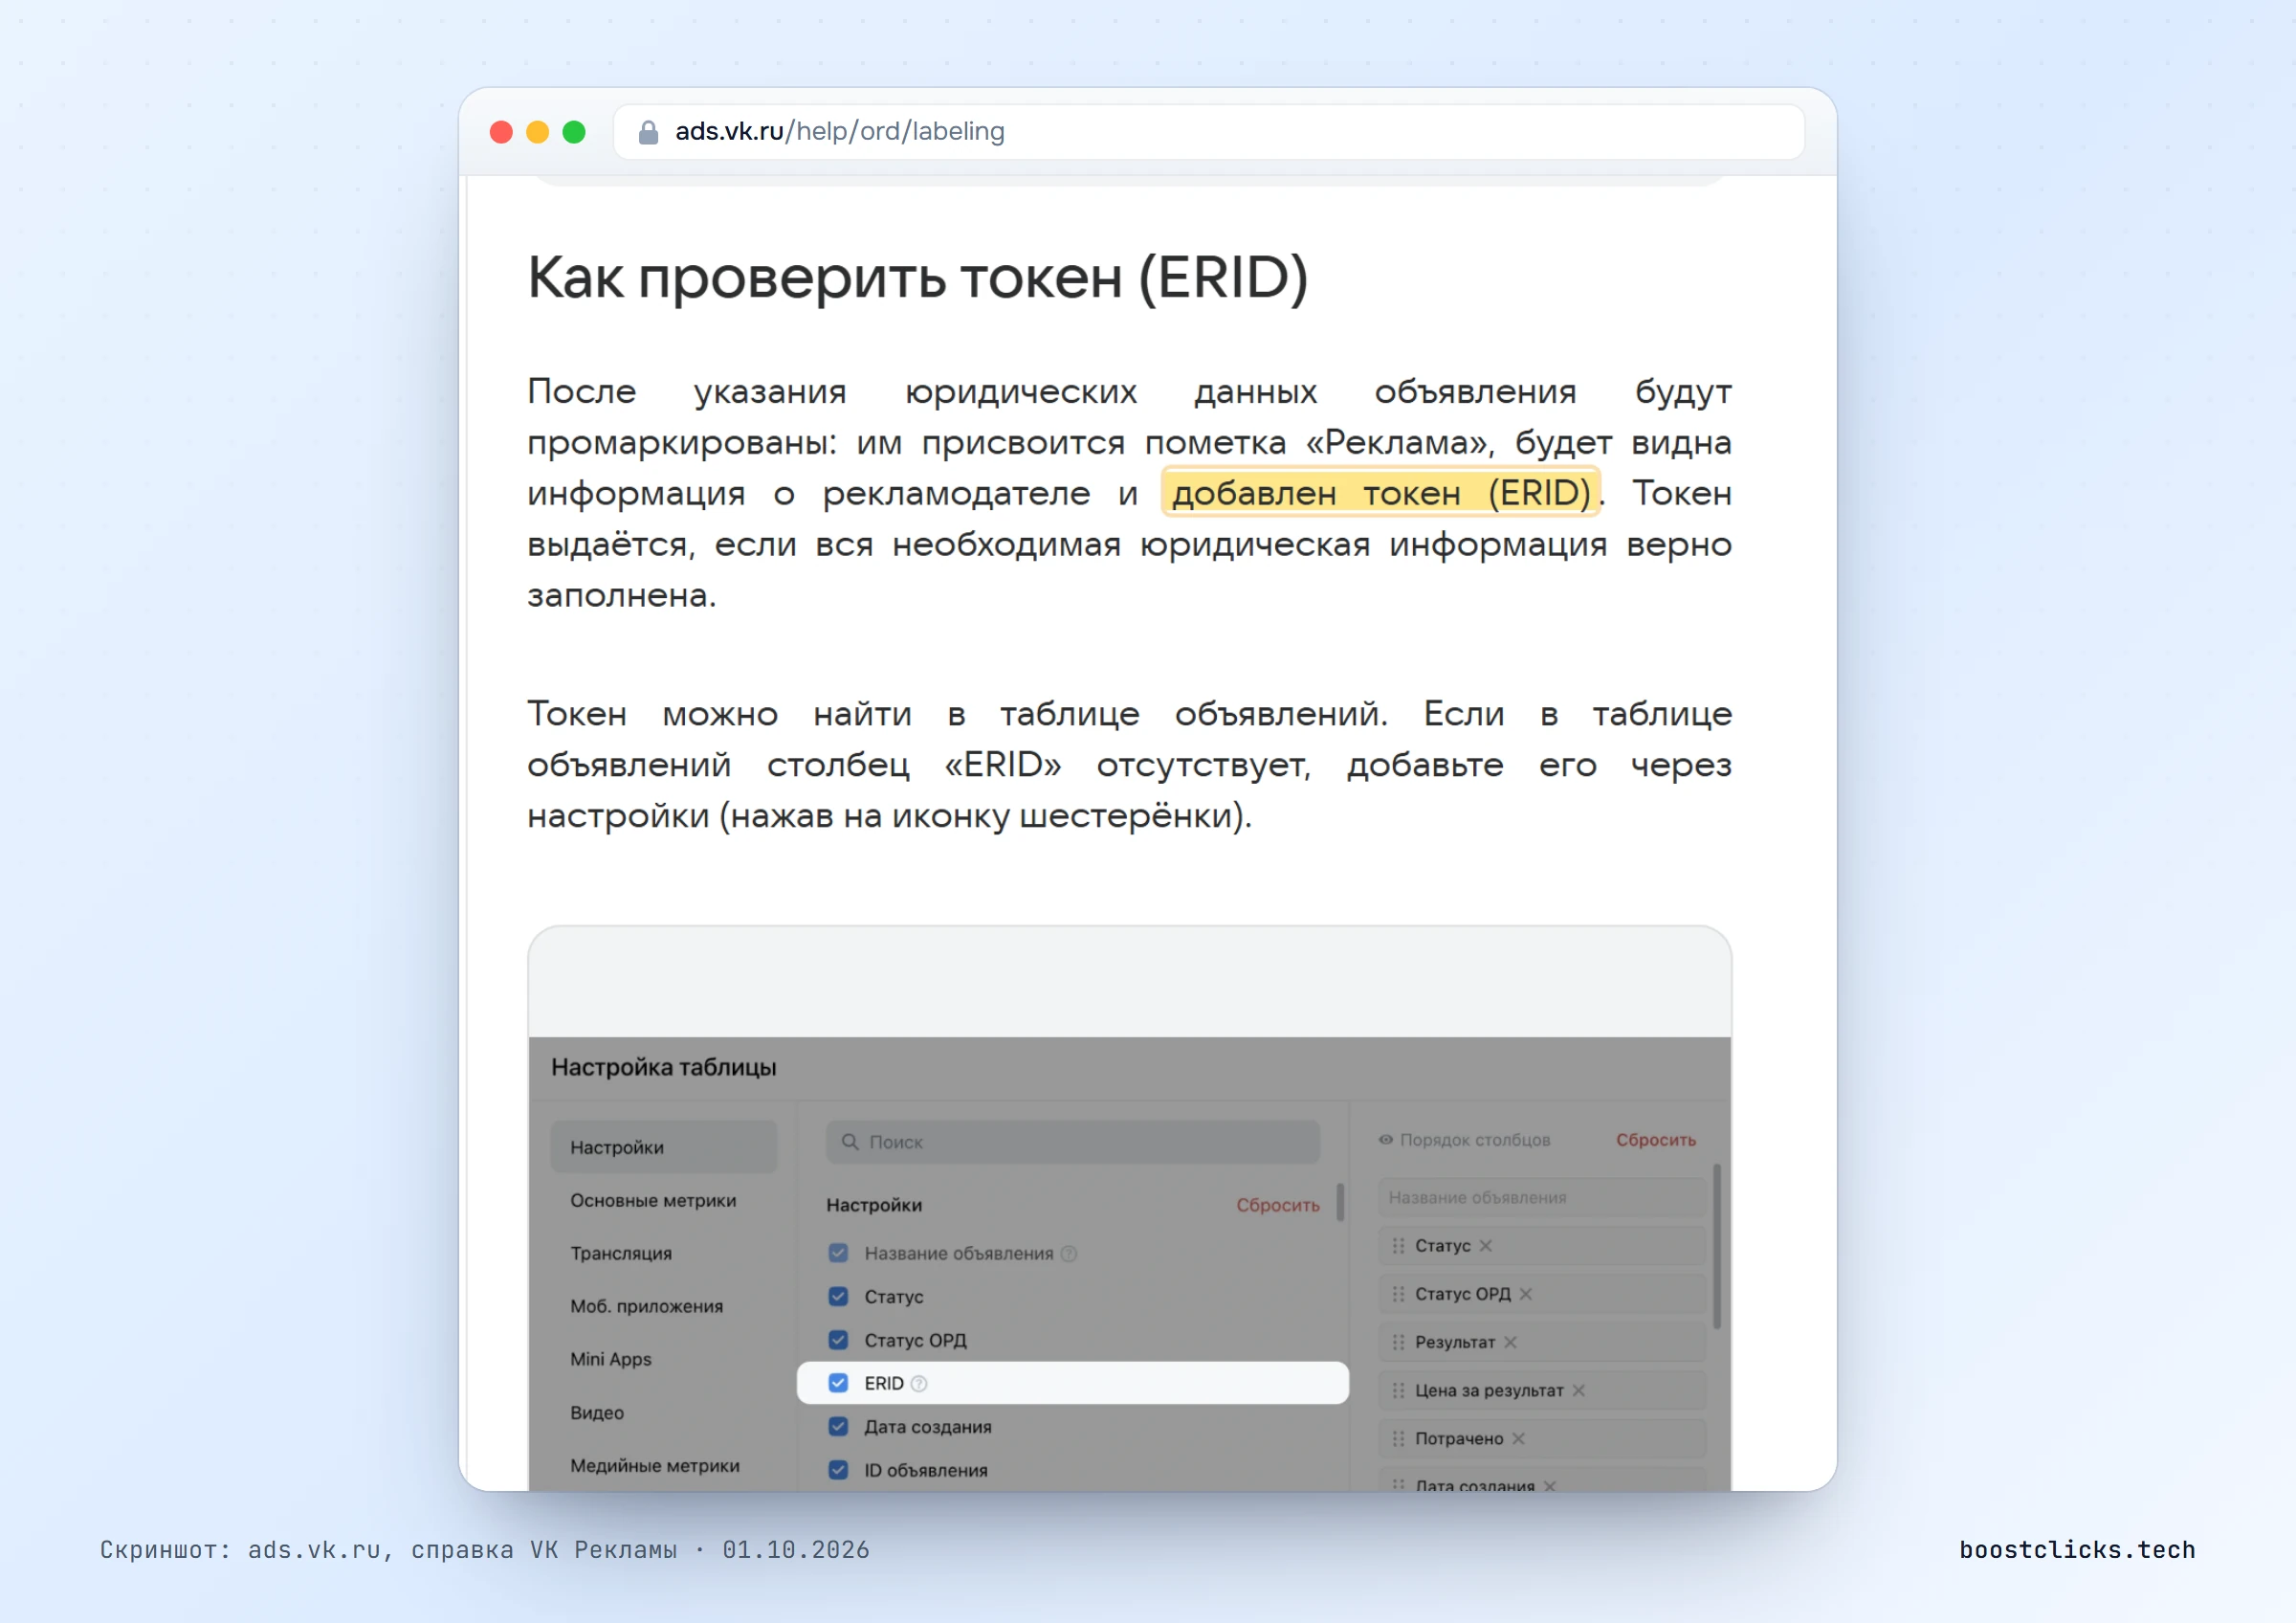Open the Mini Apps section
The image size is (2296, 1623).
point(610,1359)
